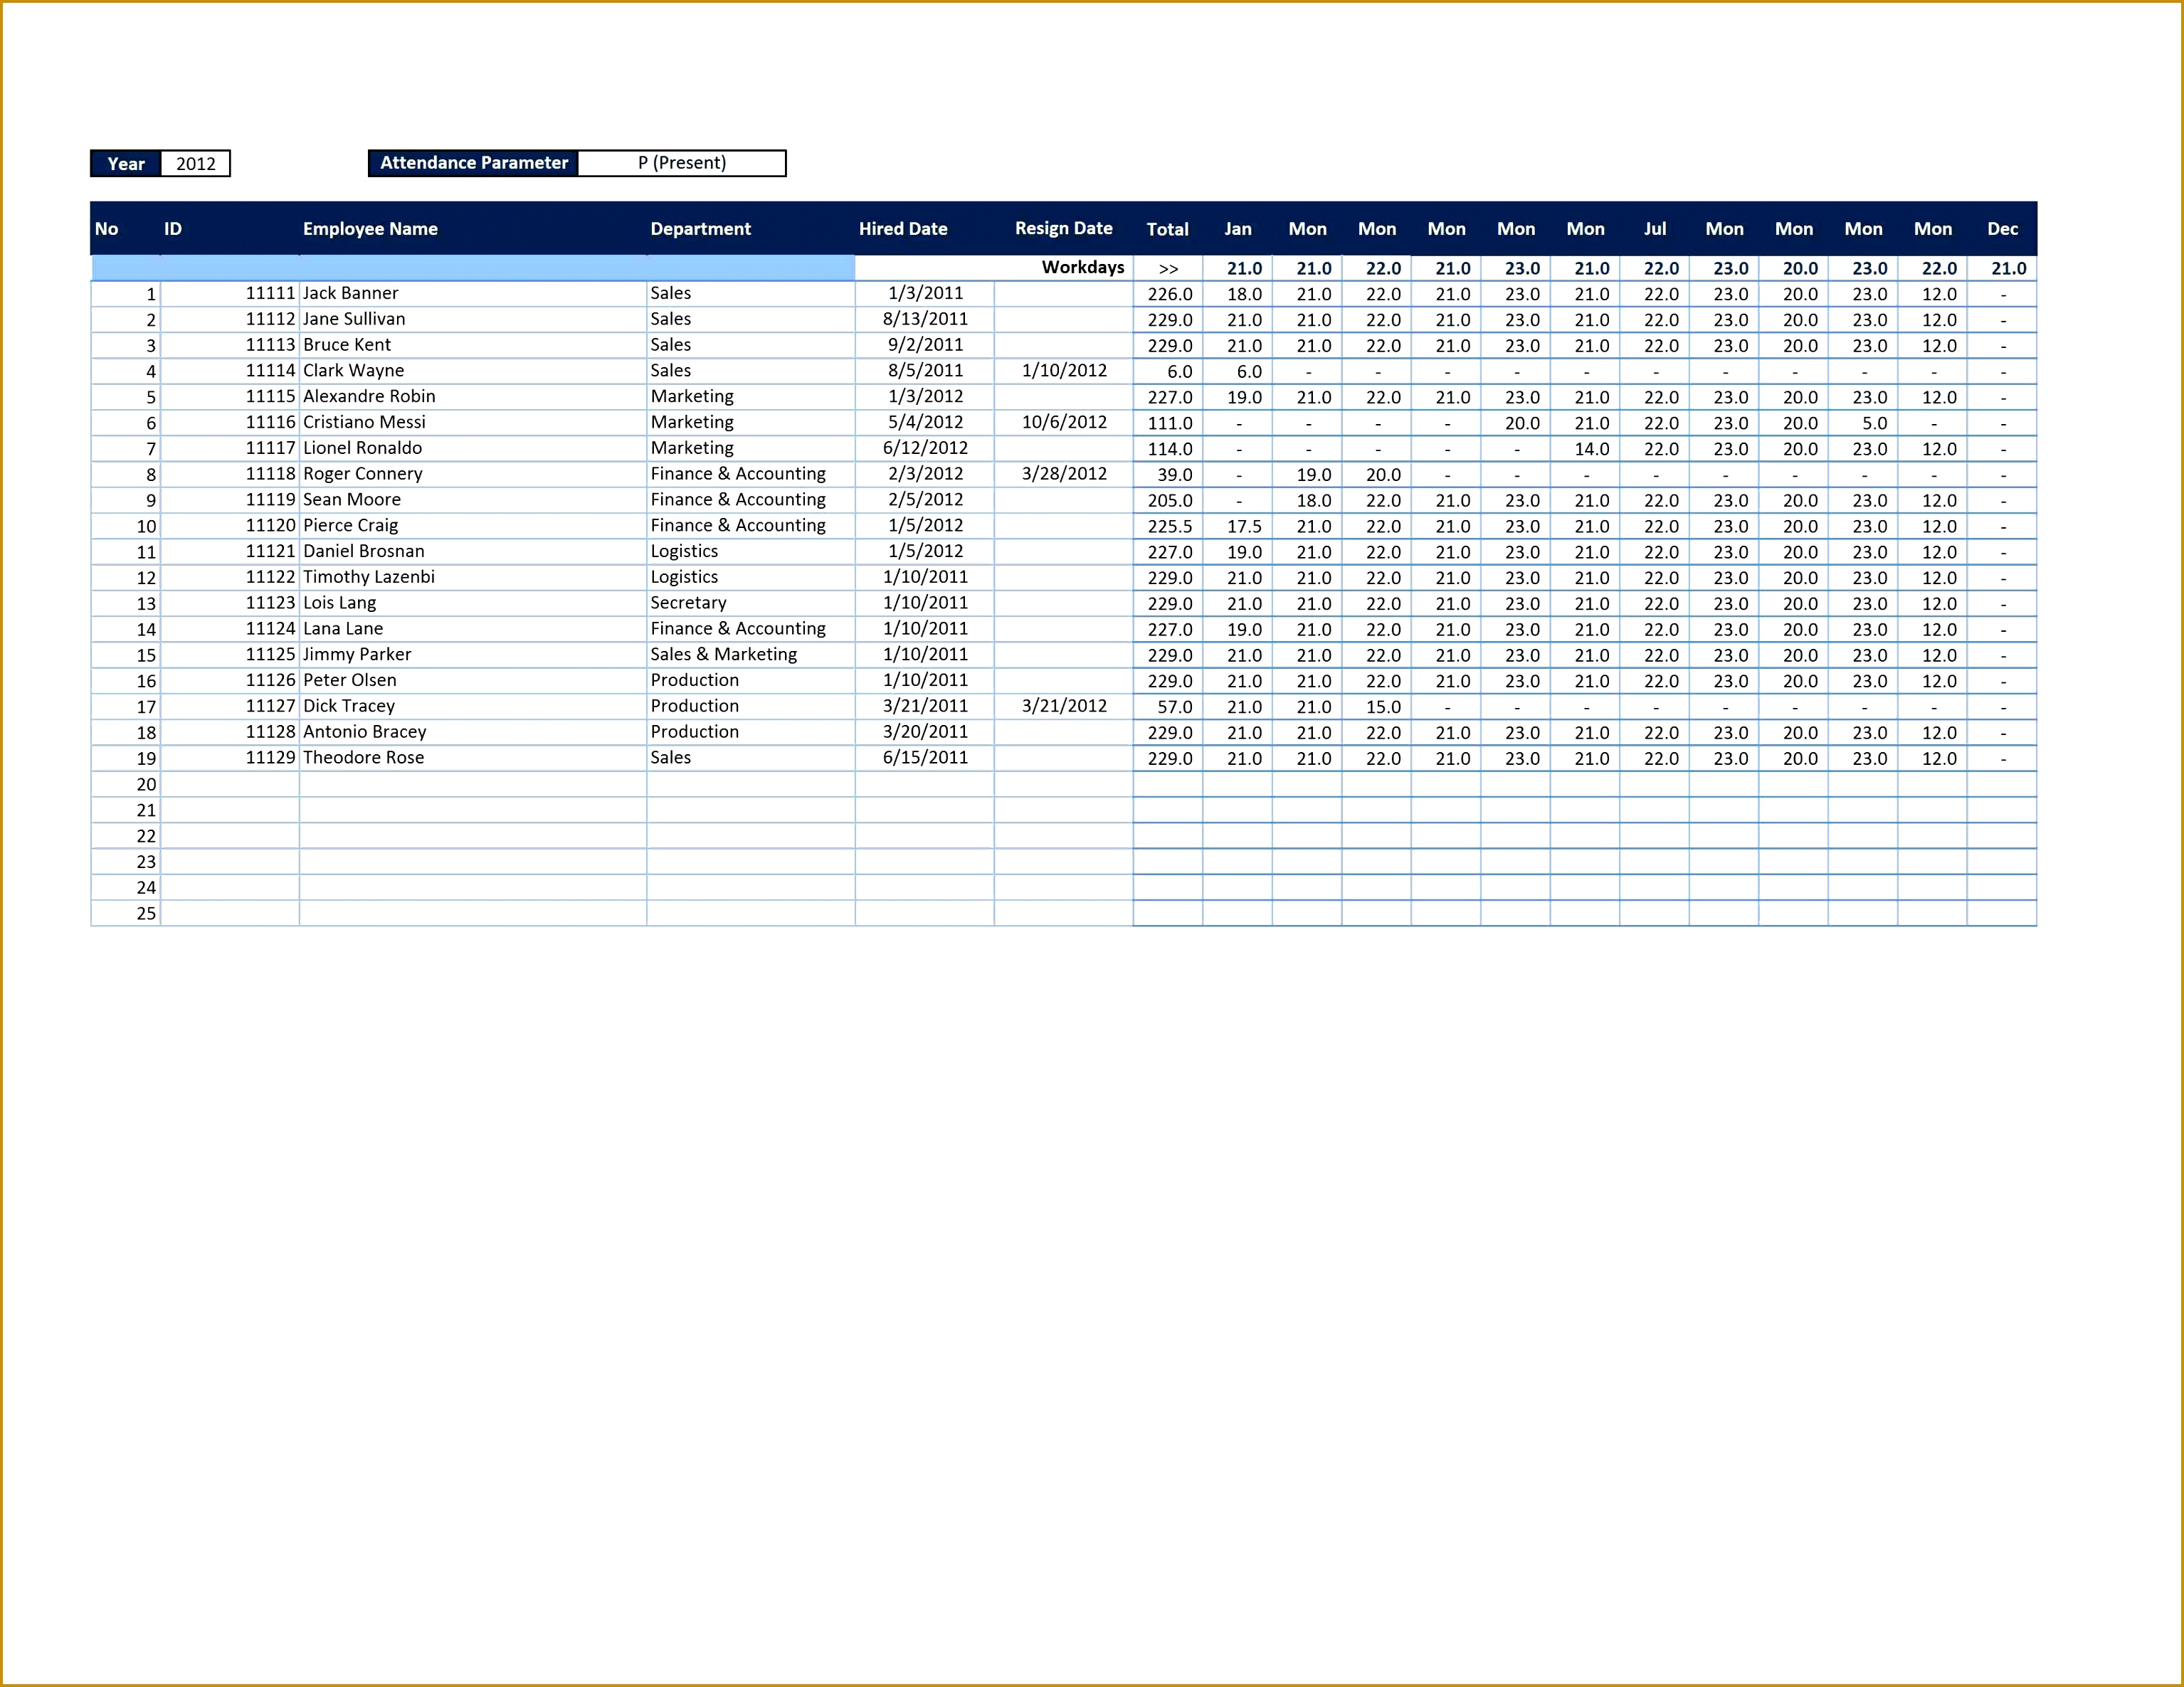This screenshot has height=1687, width=2184.
Task: Select the Jul column header
Action: [x=1655, y=229]
